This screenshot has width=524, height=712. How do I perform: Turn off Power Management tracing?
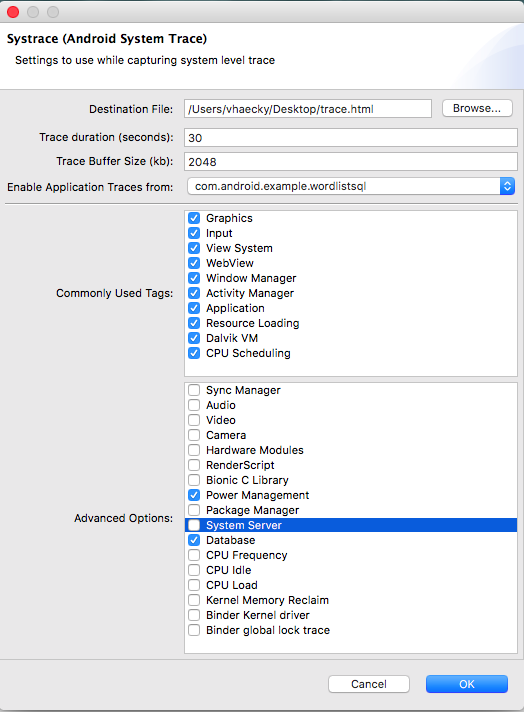(x=194, y=495)
